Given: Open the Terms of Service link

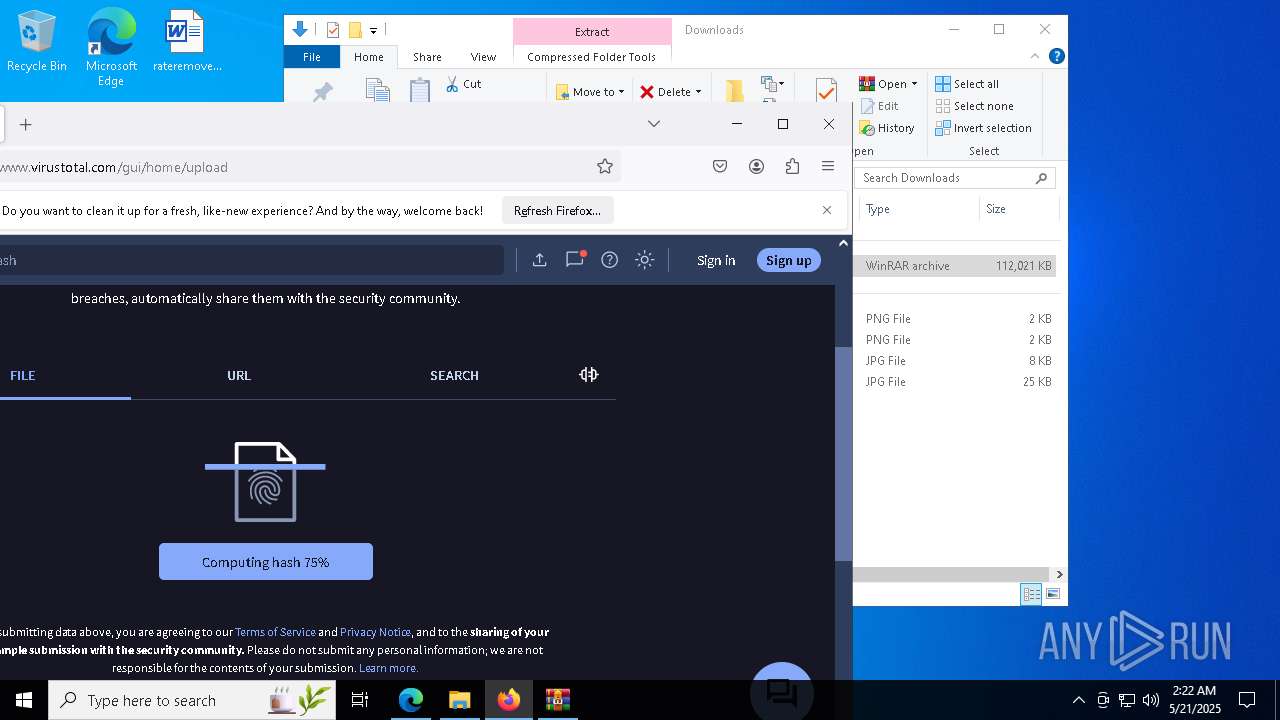Looking at the screenshot, I should click(x=275, y=632).
